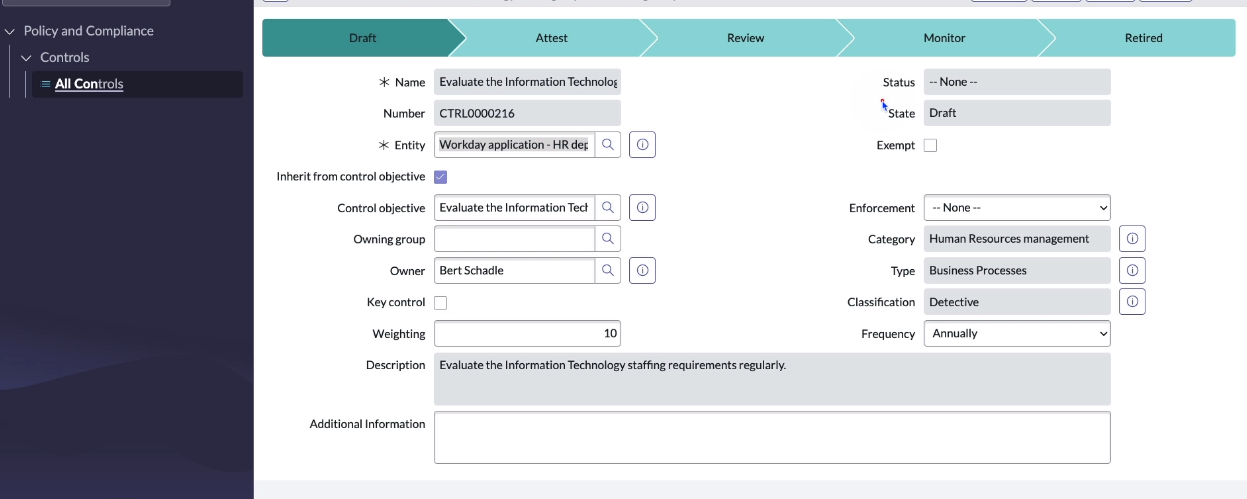1247x499 pixels.
Task: Click info icon next to Classification
Action: 1132,302
